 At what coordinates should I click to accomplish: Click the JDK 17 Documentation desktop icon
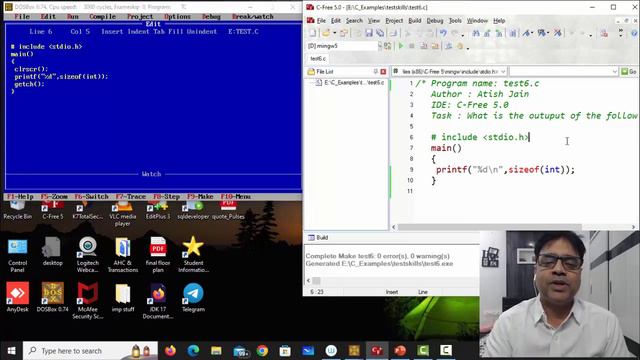(158, 300)
